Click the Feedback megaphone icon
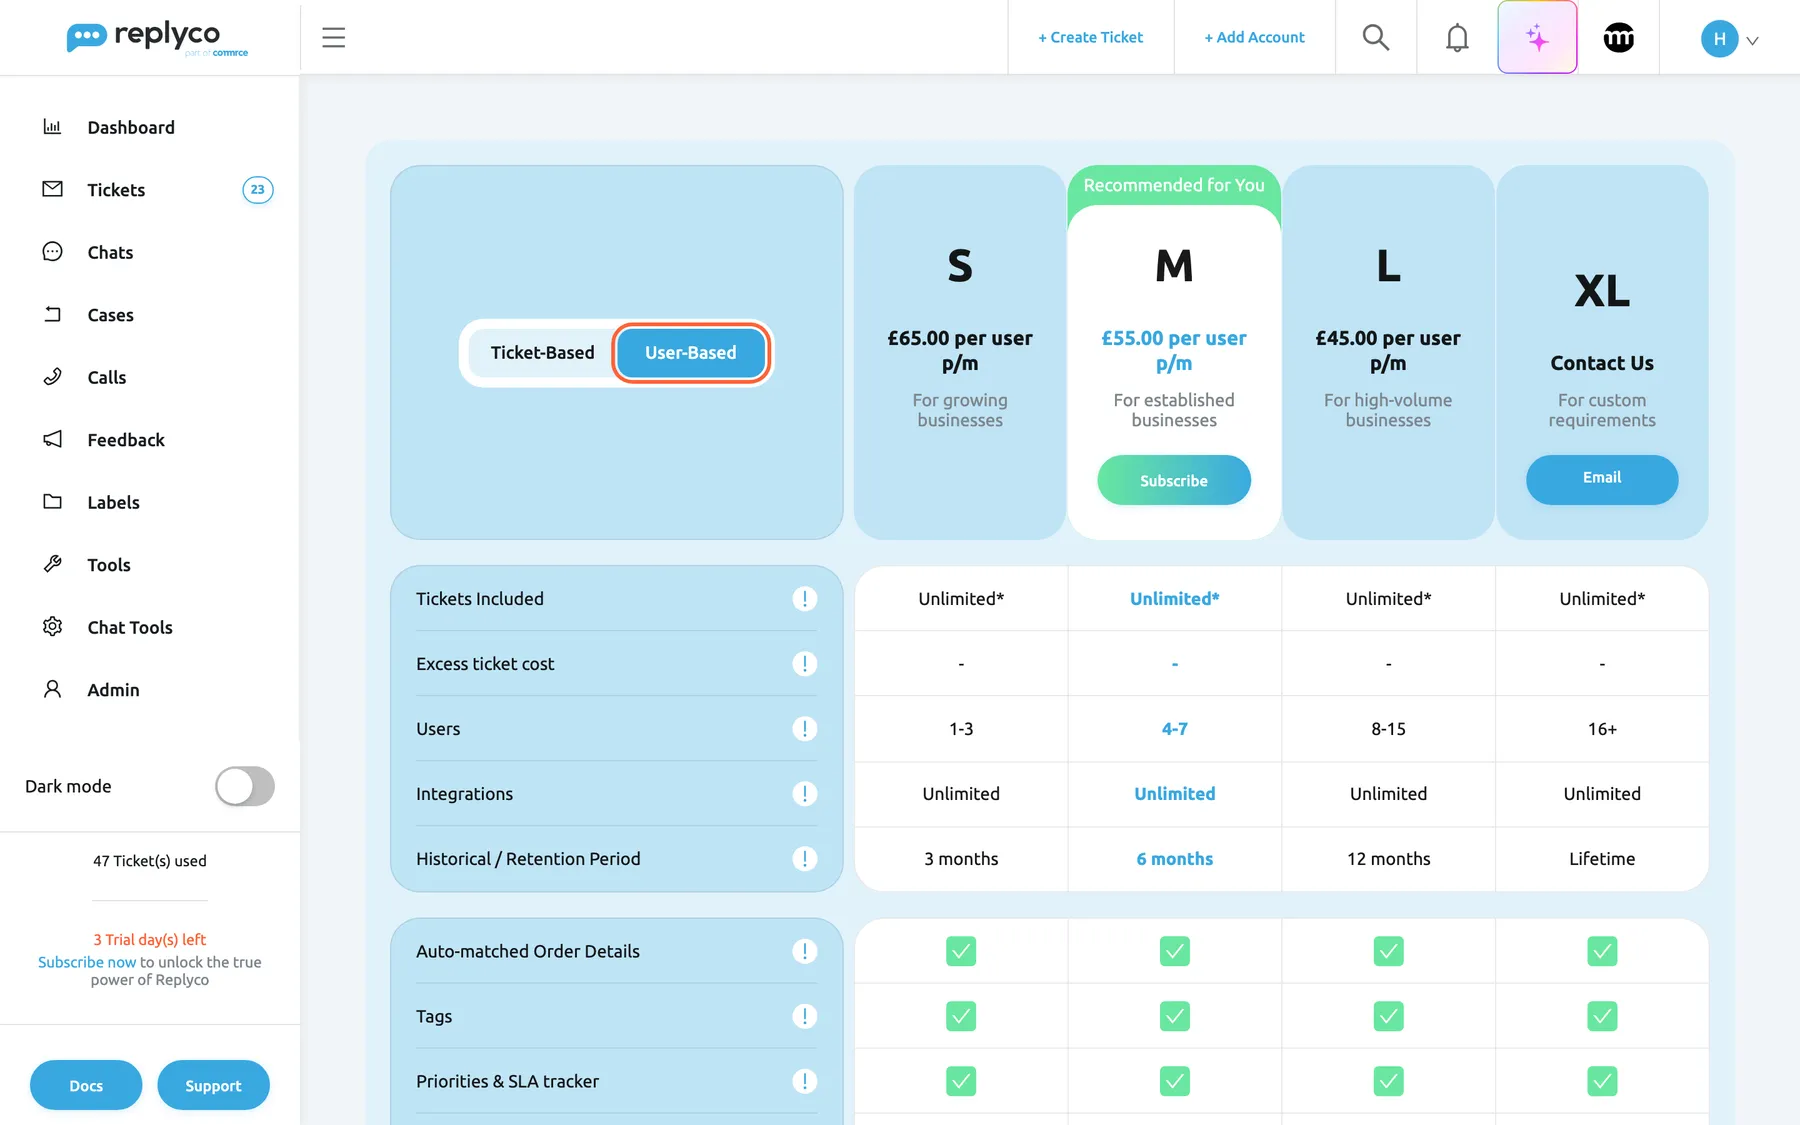 [52, 439]
